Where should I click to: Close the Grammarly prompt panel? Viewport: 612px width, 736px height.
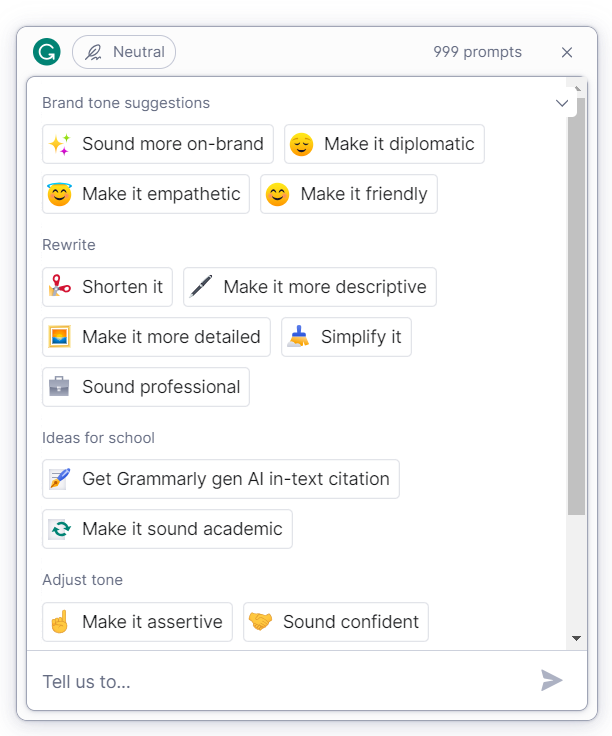567,52
